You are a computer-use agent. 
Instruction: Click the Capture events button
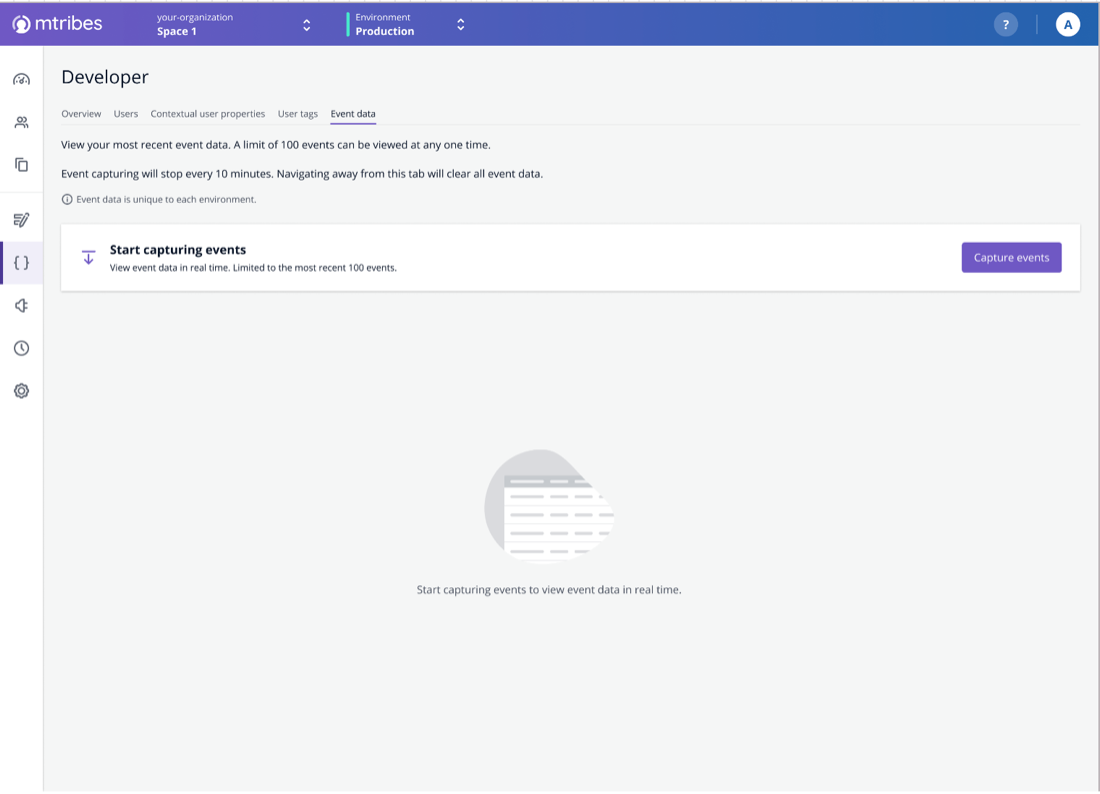pyautogui.click(x=1011, y=257)
